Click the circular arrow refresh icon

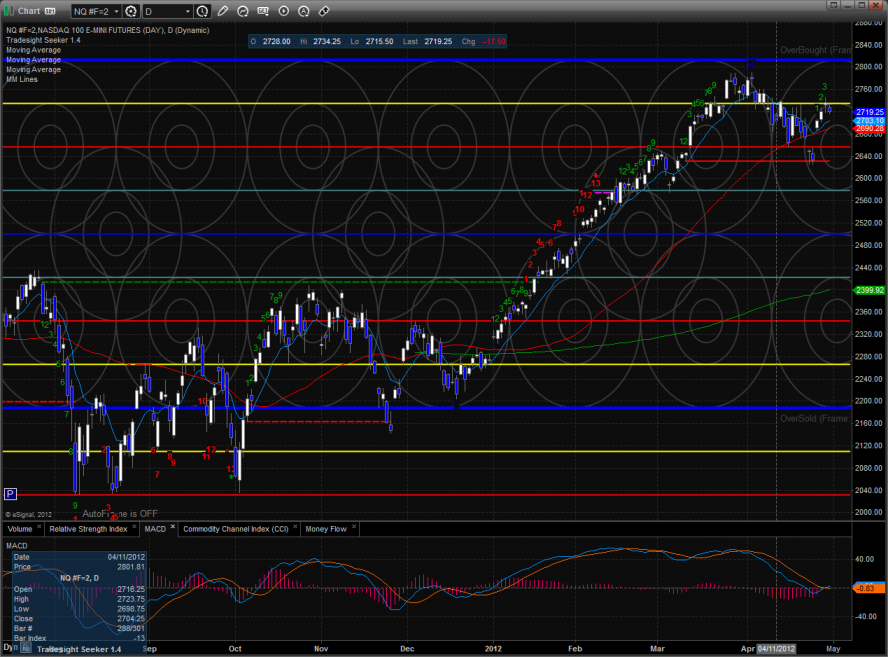click(244, 11)
